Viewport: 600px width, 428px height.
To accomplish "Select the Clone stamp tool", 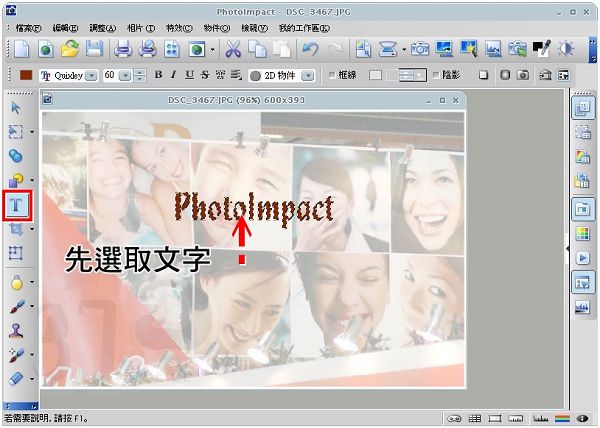I will point(16,330).
